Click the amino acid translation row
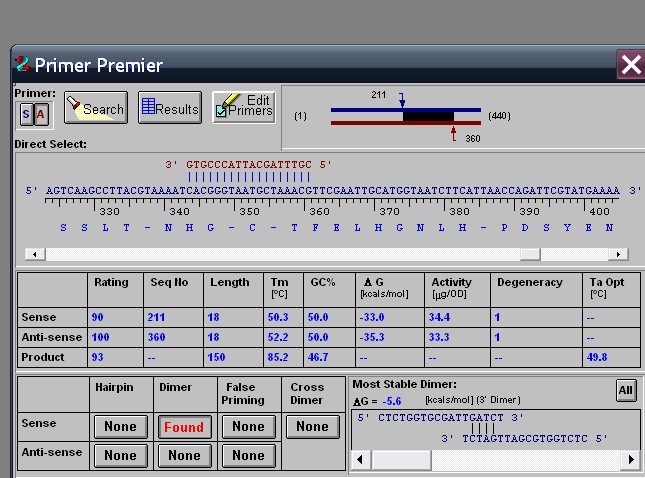 pyautogui.click(x=336, y=227)
